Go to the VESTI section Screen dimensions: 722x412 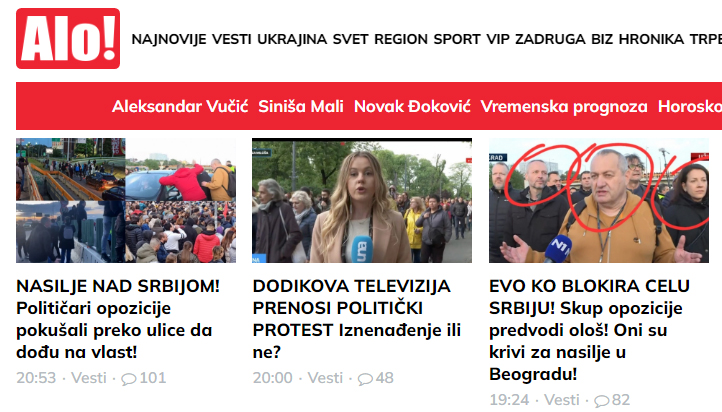point(232,39)
